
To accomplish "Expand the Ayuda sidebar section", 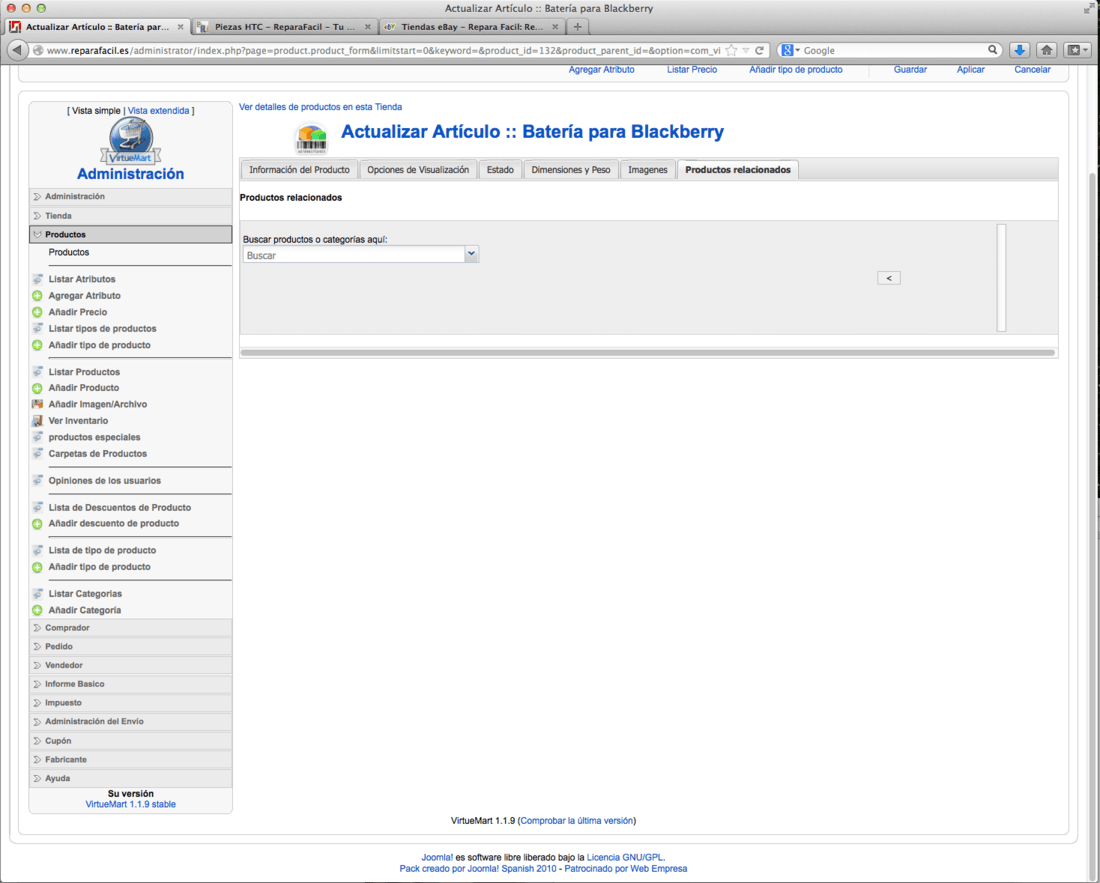I will (x=130, y=778).
